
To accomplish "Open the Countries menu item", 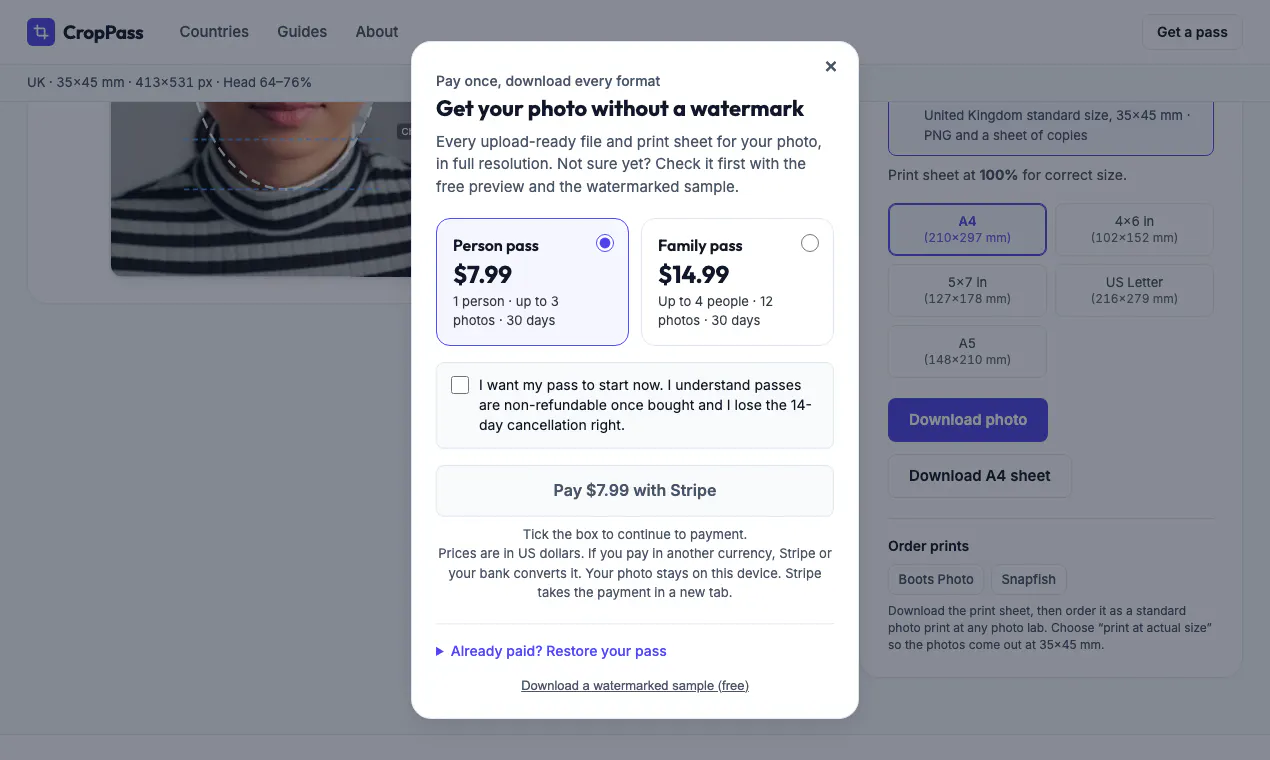I will pos(214,32).
